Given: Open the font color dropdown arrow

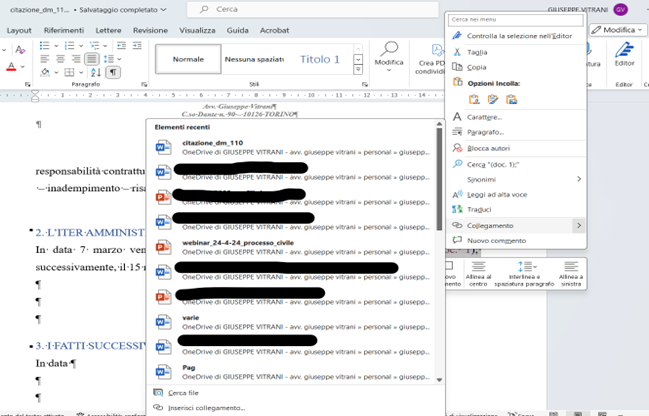Looking at the screenshot, I should [22, 67].
